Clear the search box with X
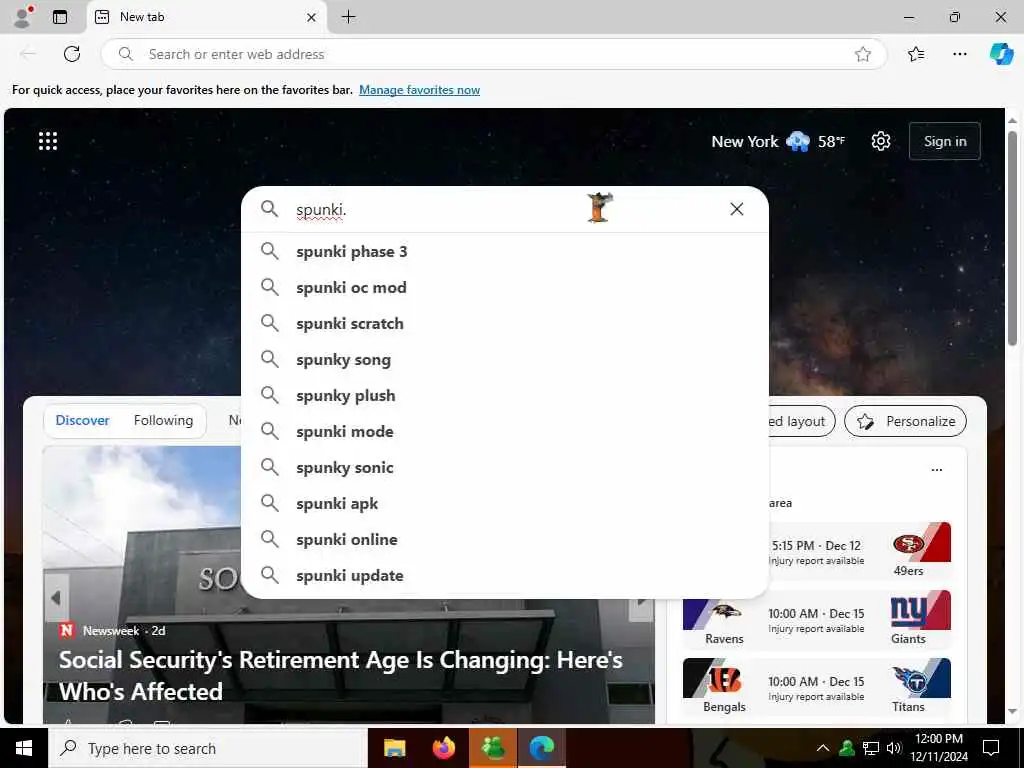The height and width of the screenshot is (768, 1024). click(x=737, y=209)
